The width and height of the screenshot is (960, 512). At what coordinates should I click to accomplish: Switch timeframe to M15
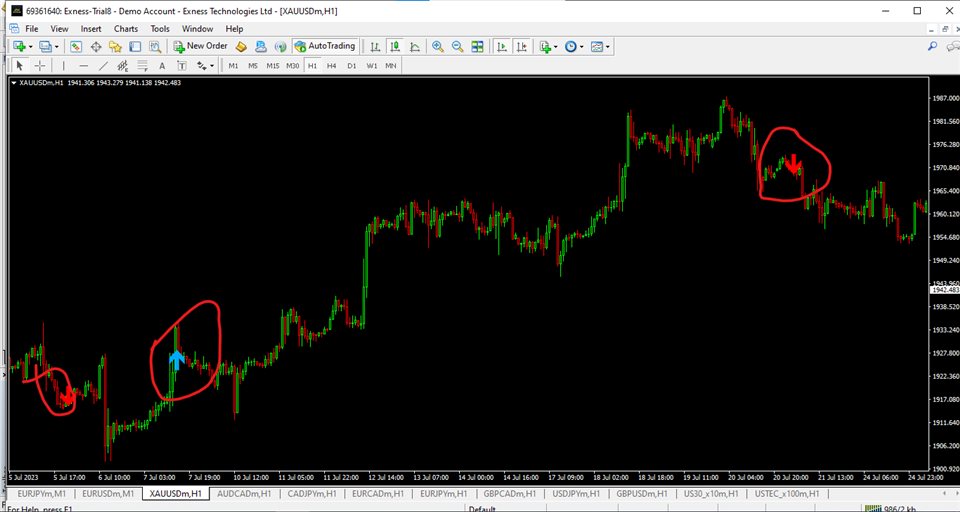coord(272,66)
